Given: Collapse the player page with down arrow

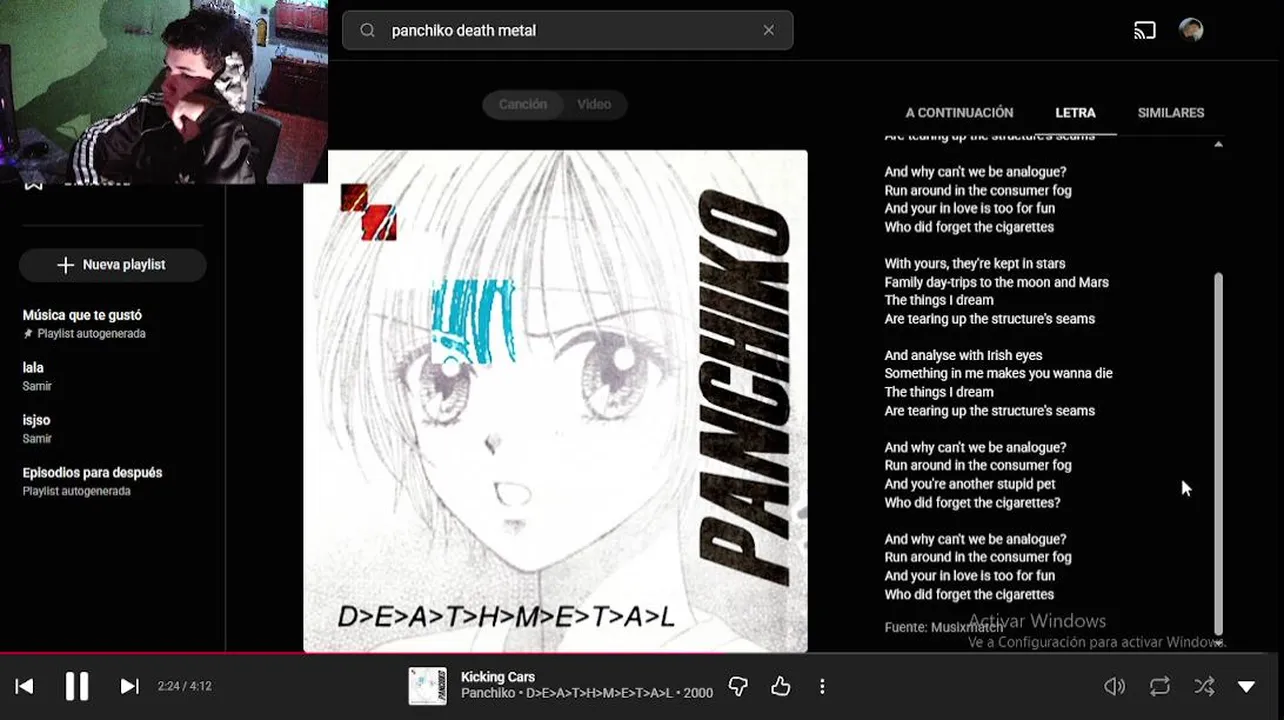Looking at the screenshot, I should [x=1246, y=686].
